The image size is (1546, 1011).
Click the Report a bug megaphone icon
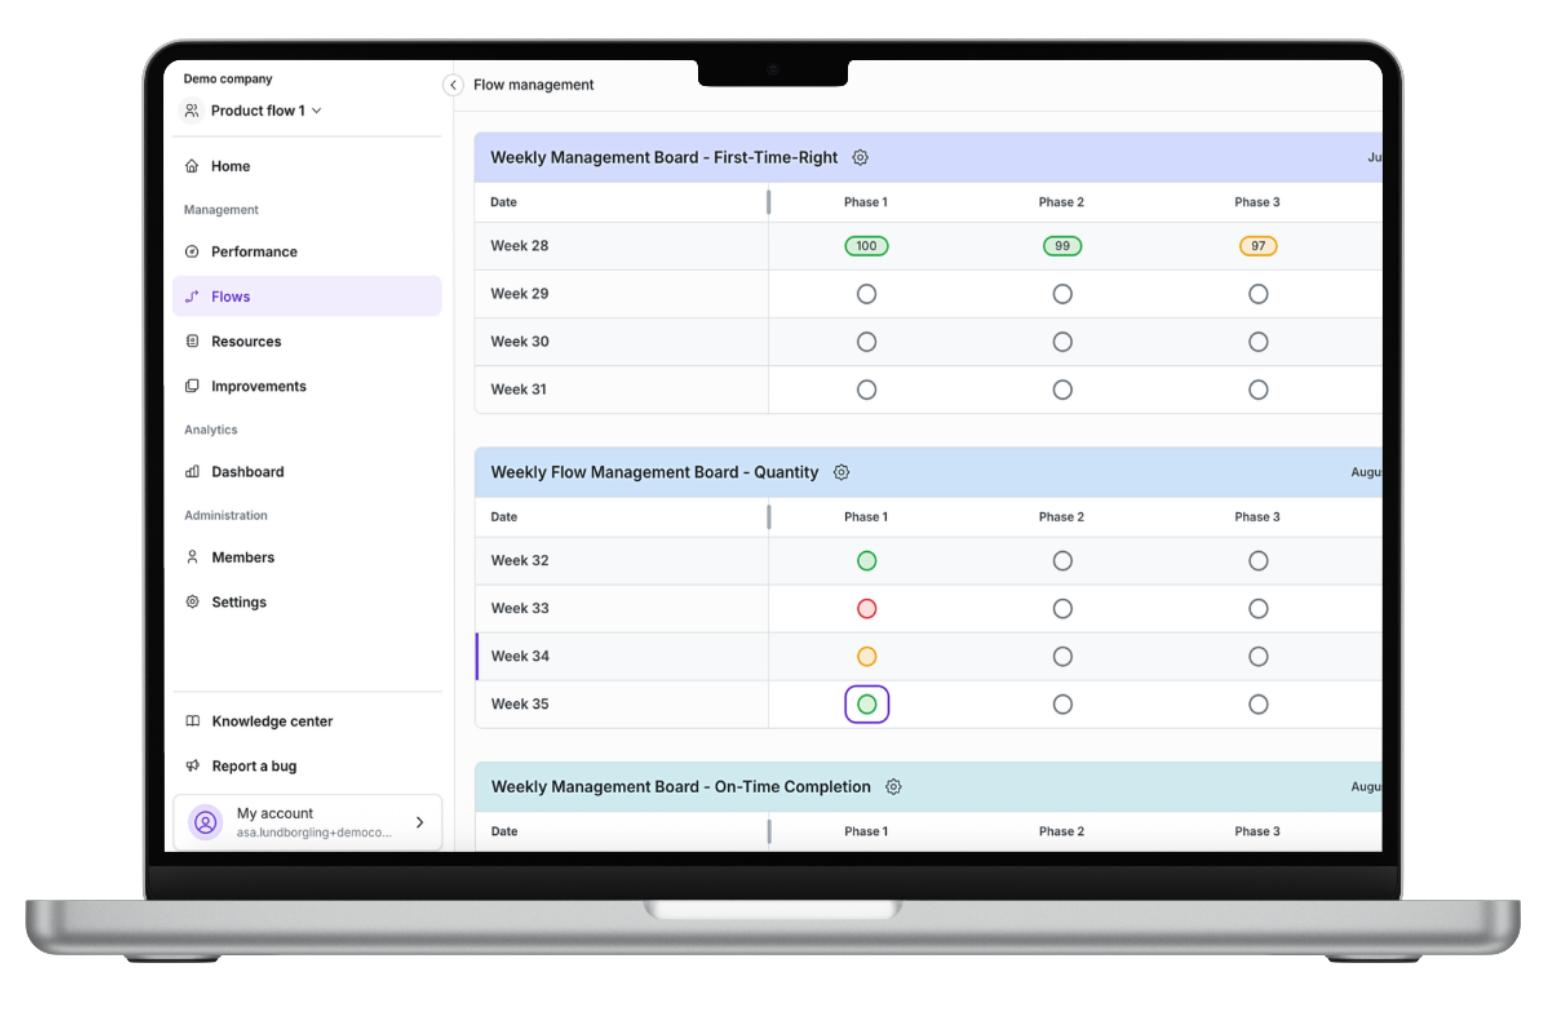click(193, 766)
